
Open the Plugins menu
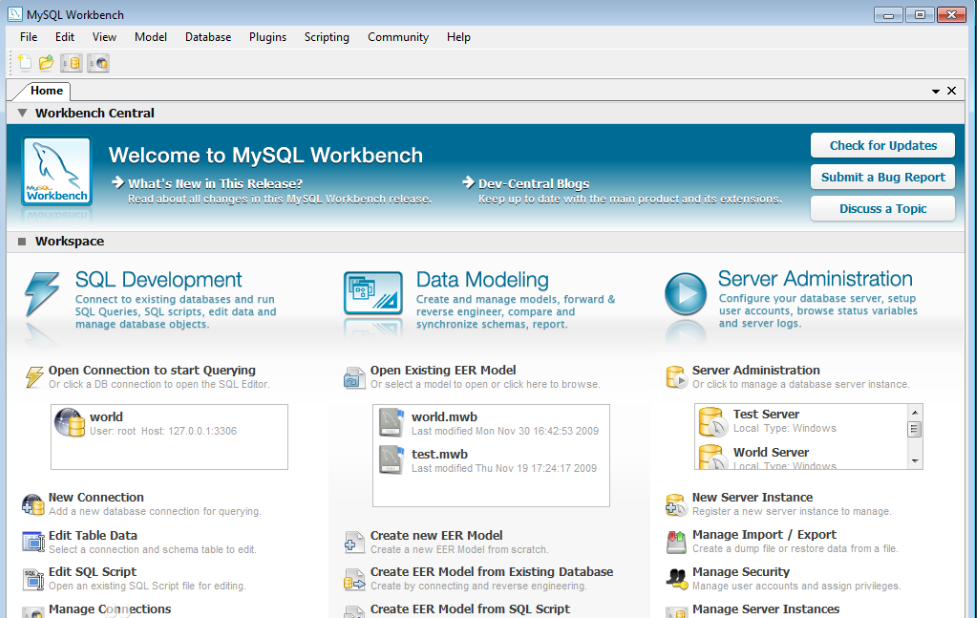(268, 37)
